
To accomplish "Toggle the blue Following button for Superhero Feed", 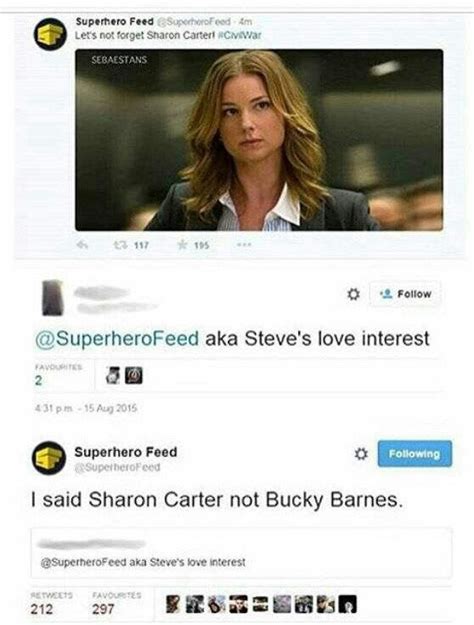I will coord(415,454).
